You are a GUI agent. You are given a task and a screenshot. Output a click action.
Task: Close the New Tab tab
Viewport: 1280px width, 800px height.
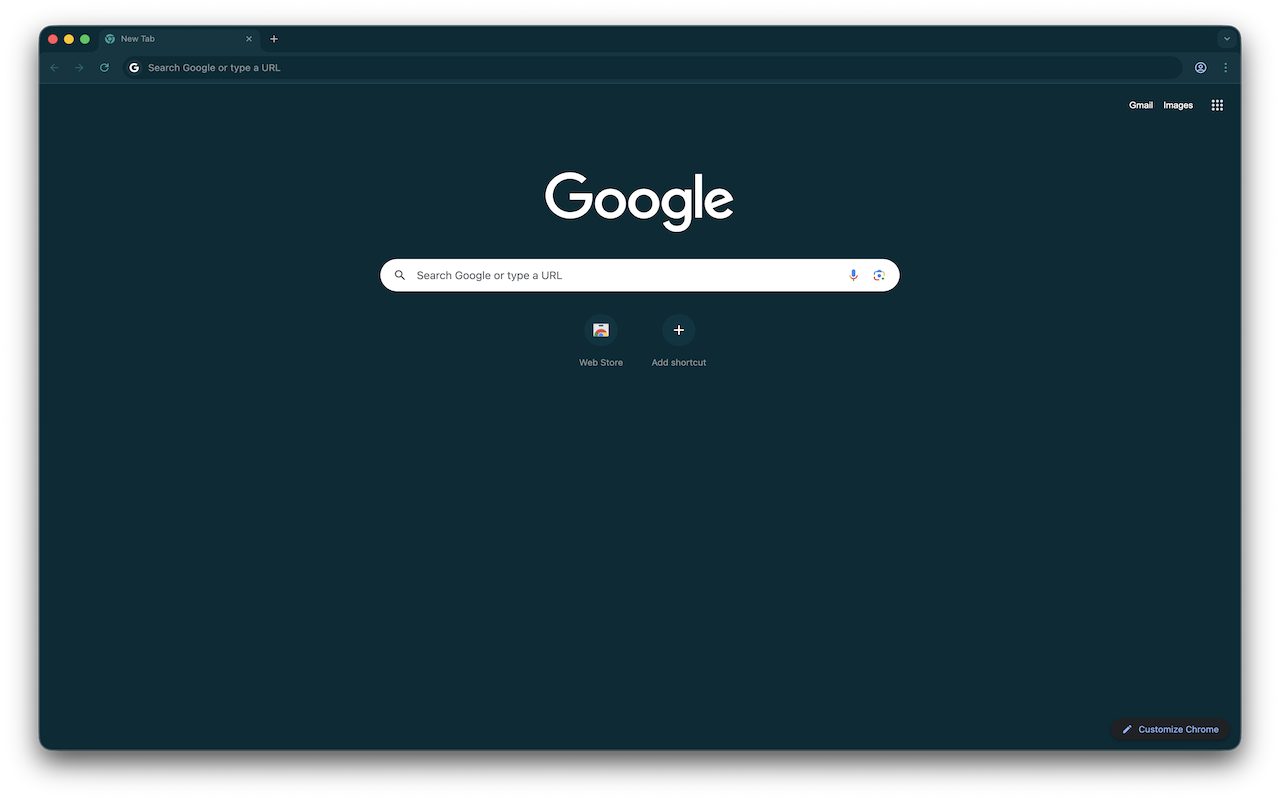(249, 39)
